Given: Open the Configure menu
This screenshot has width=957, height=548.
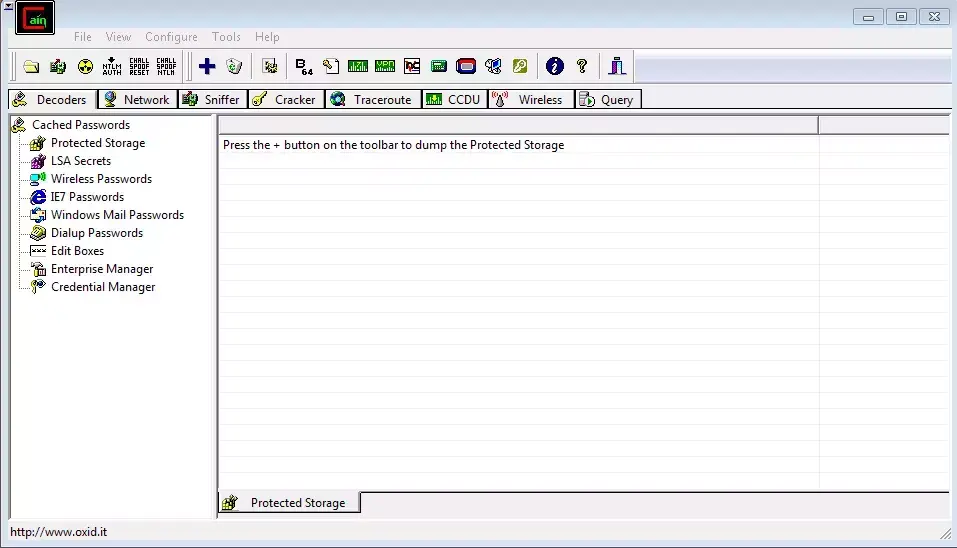Looking at the screenshot, I should (172, 37).
